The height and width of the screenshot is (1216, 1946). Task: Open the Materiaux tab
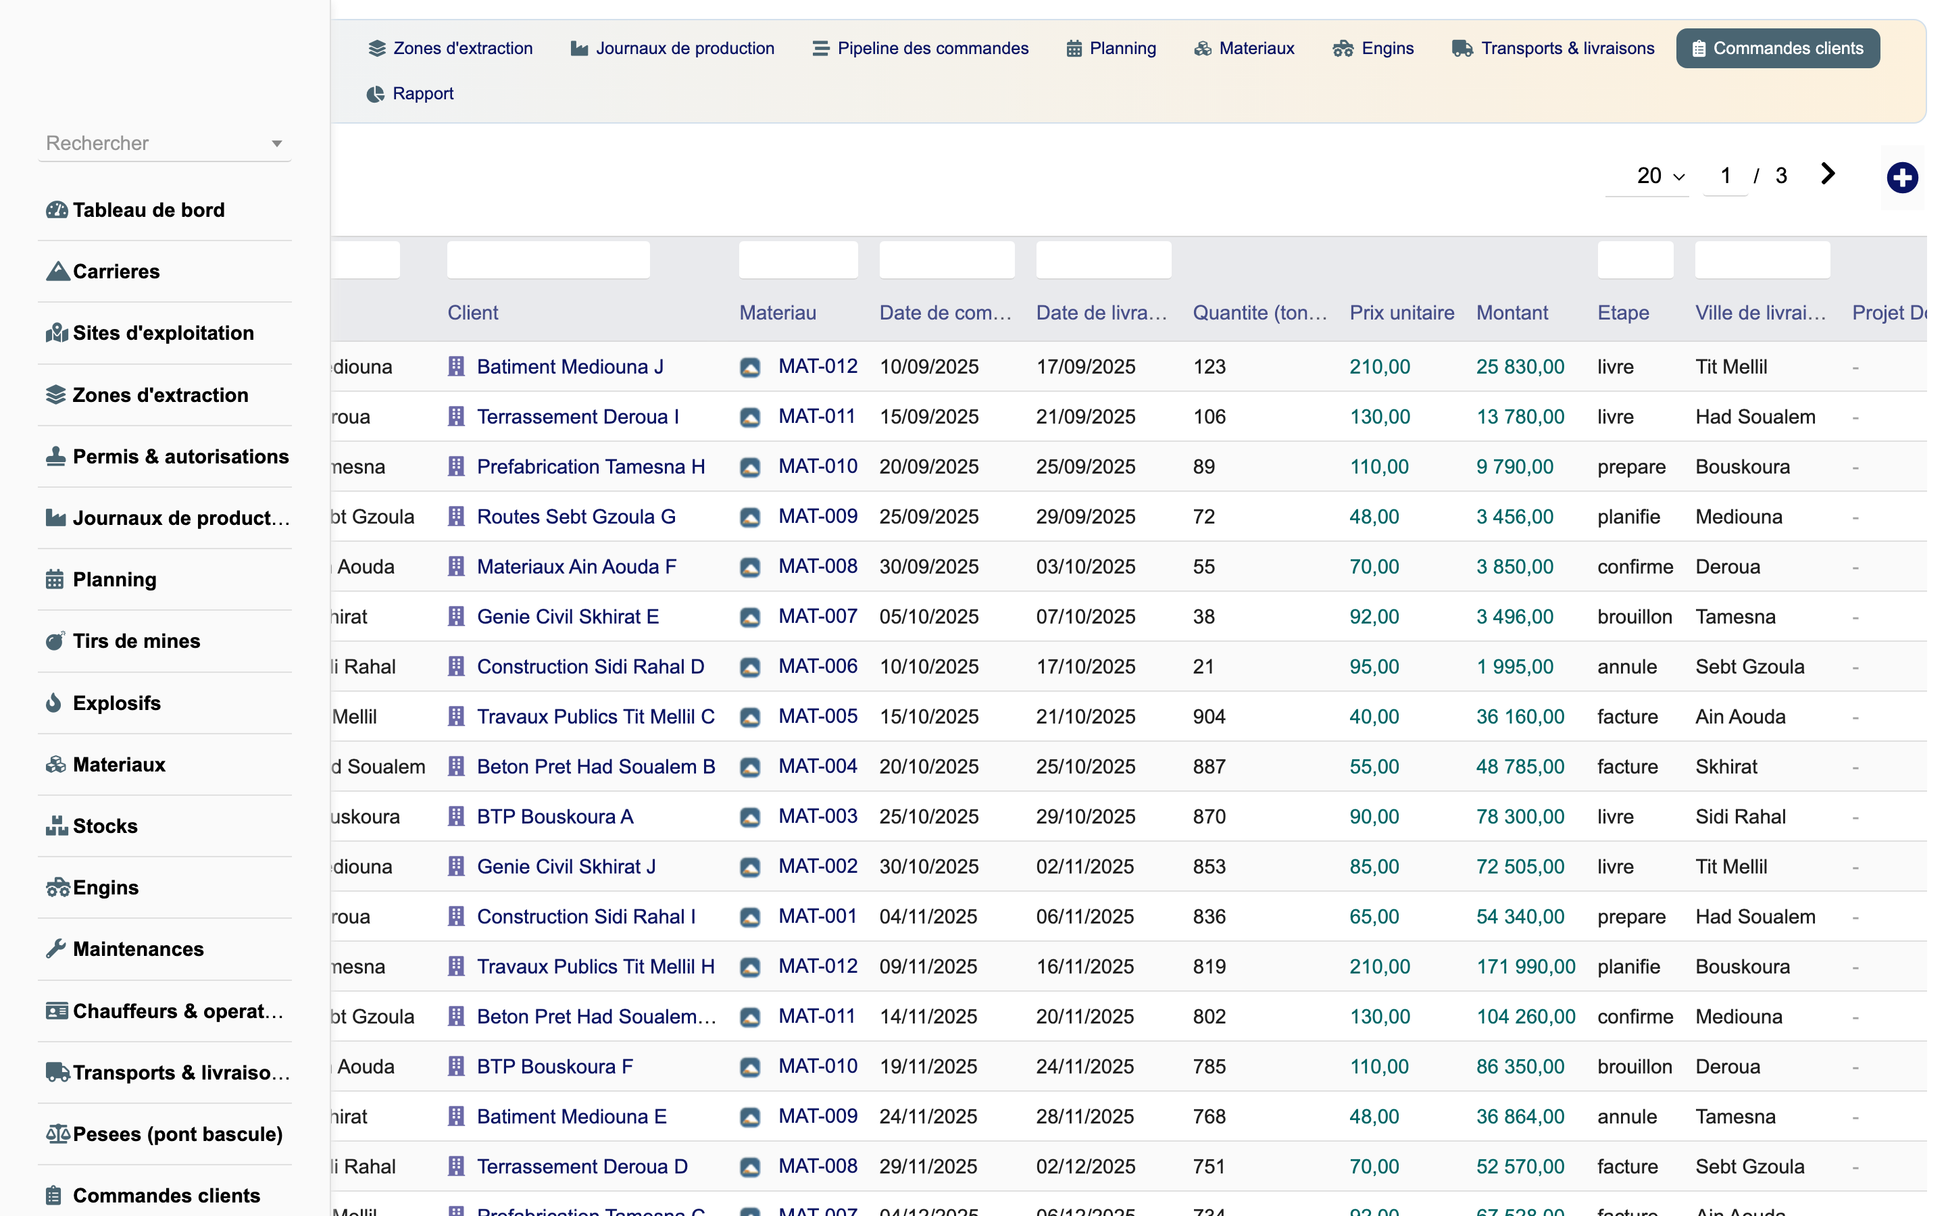1244,48
